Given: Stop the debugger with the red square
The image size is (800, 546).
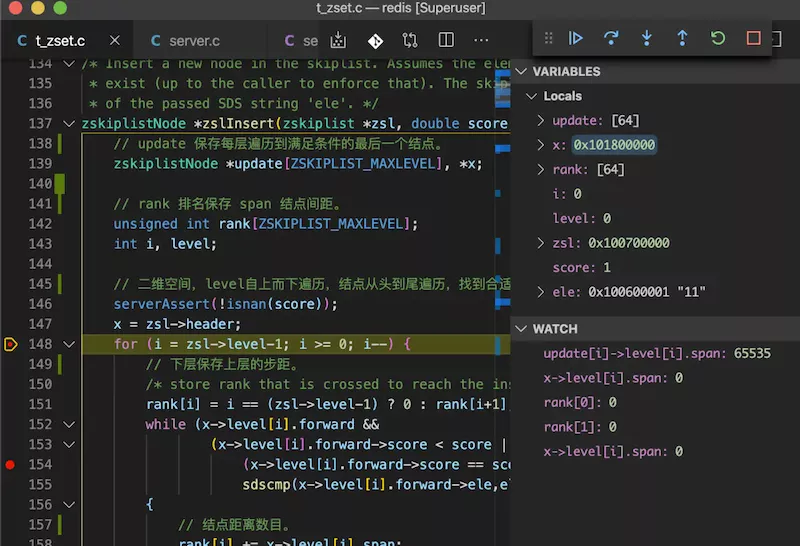Looking at the screenshot, I should 754,38.
